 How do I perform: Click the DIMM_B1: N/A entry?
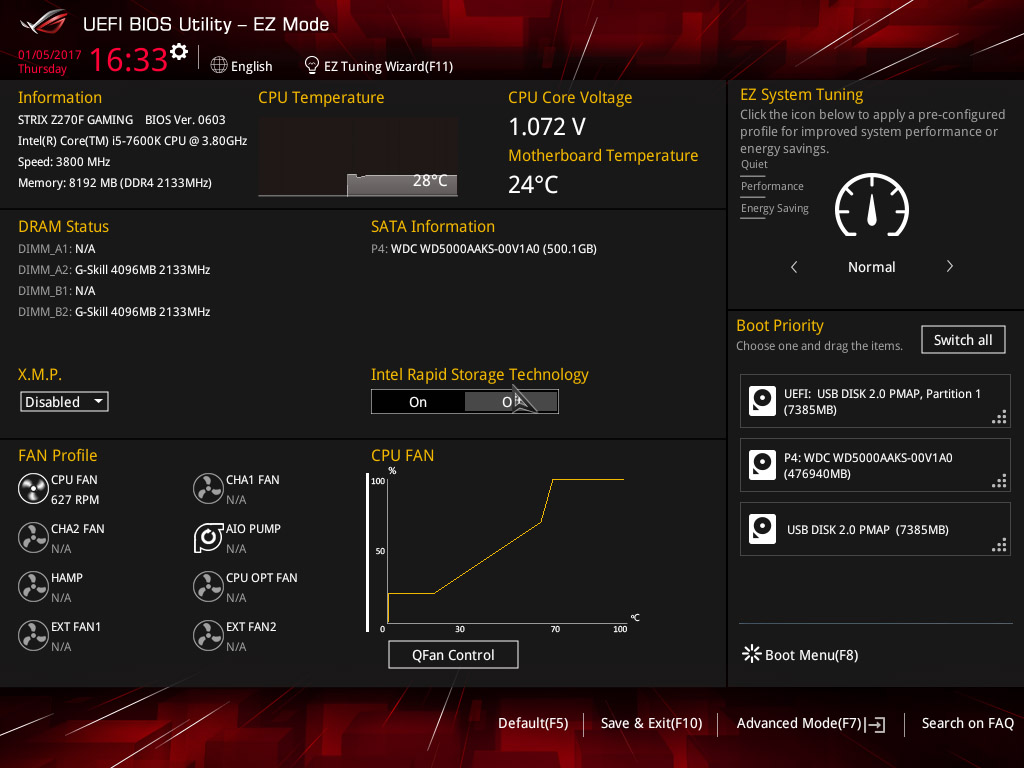57,291
